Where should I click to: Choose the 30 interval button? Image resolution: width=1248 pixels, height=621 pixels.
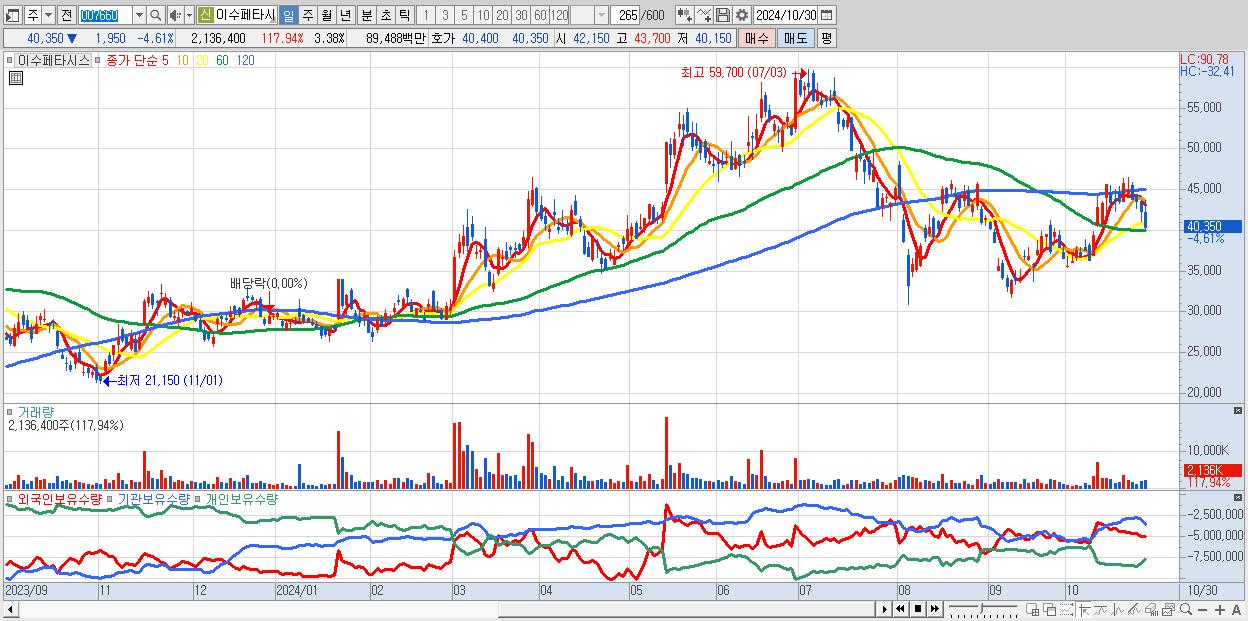521,15
